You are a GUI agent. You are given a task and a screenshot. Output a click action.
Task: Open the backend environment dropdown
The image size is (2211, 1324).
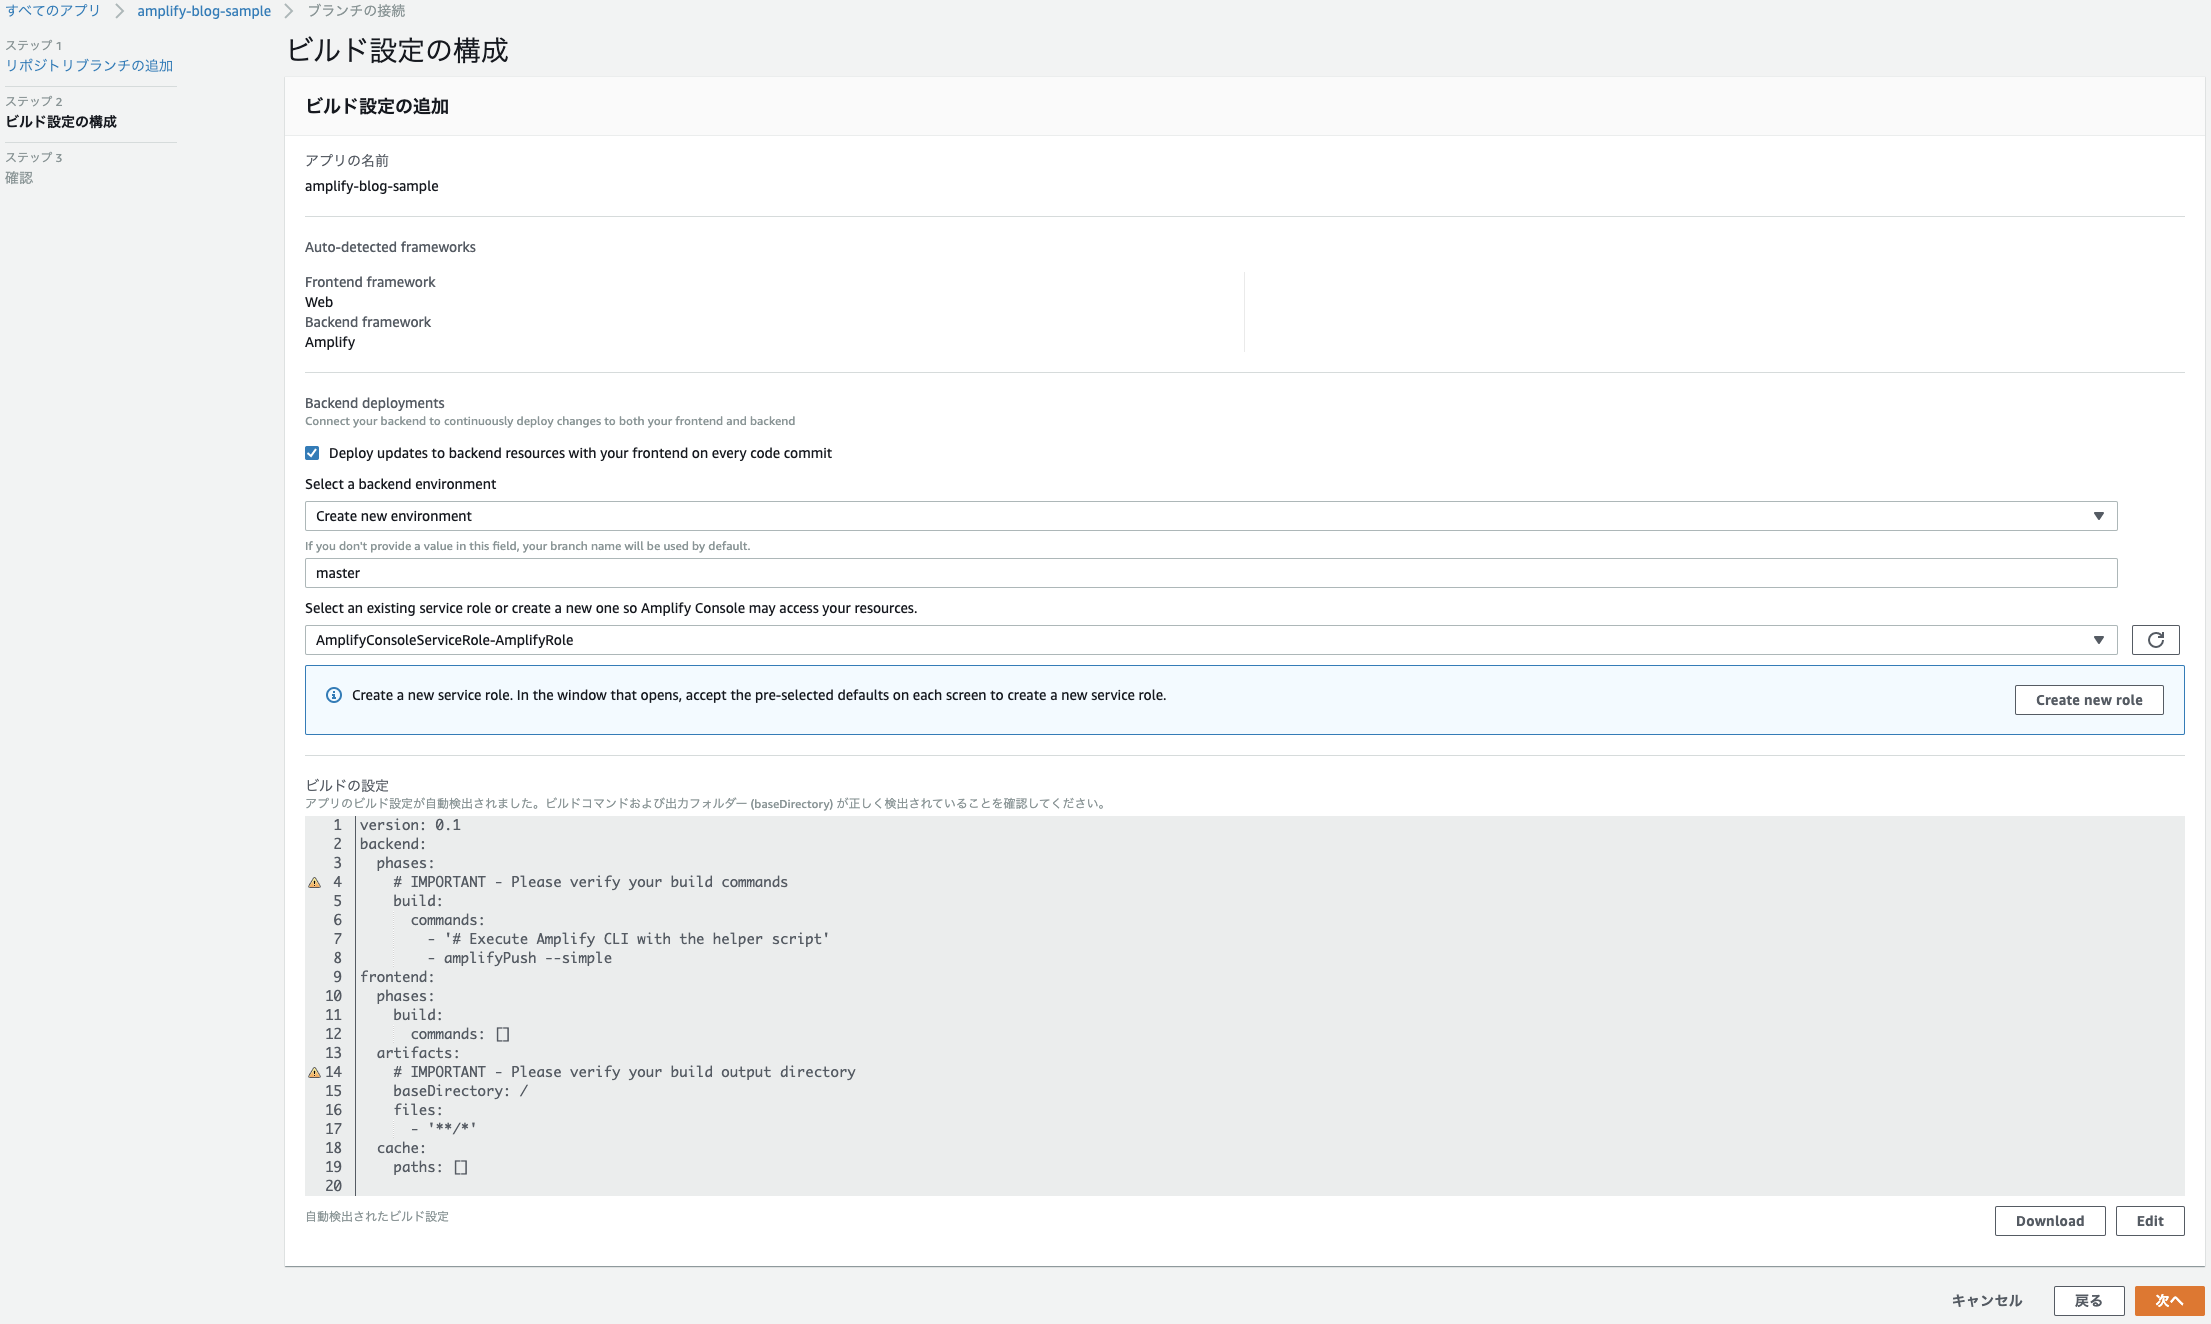(1210, 516)
